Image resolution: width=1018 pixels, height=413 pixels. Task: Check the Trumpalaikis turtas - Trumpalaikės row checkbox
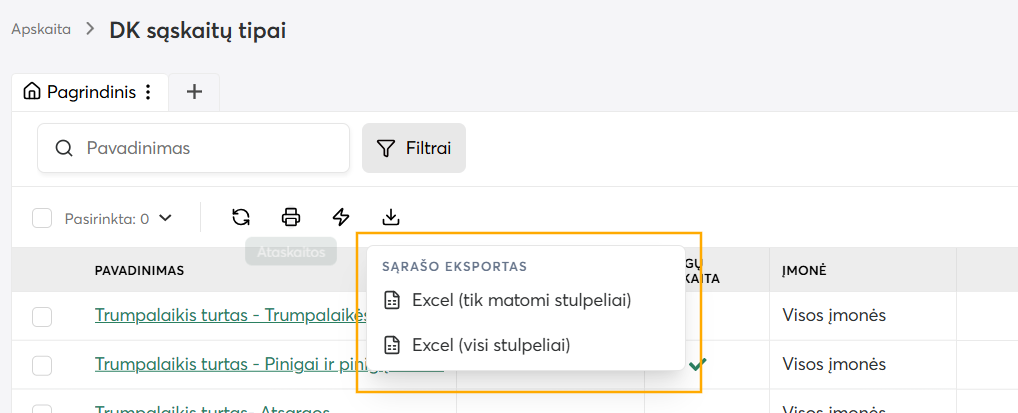tap(42, 317)
